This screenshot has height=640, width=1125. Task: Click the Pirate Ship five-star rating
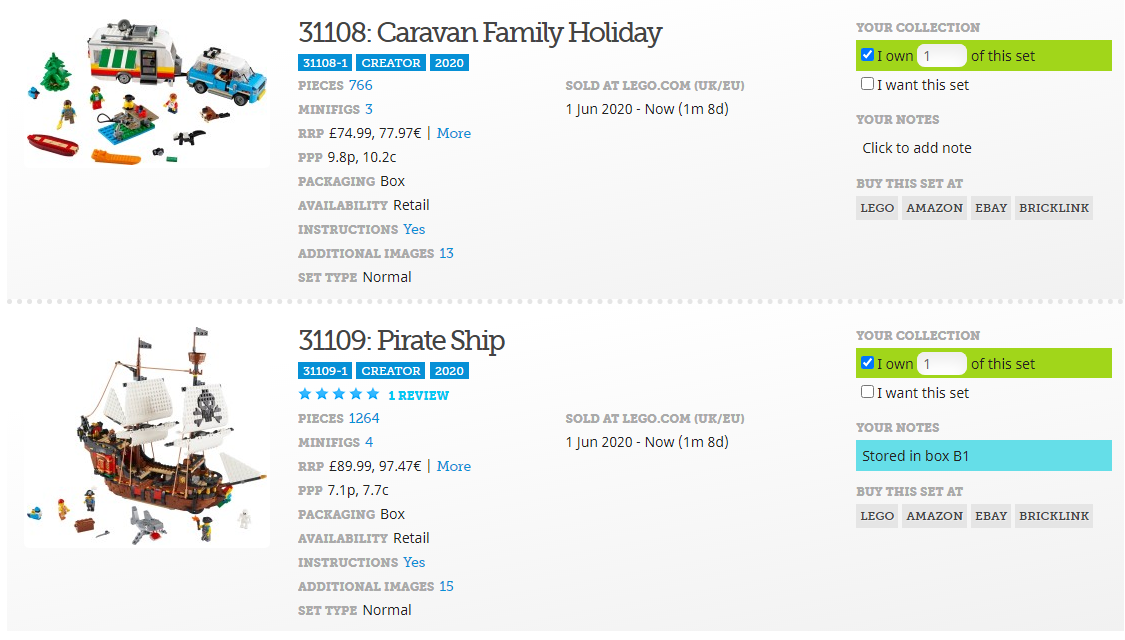(339, 394)
